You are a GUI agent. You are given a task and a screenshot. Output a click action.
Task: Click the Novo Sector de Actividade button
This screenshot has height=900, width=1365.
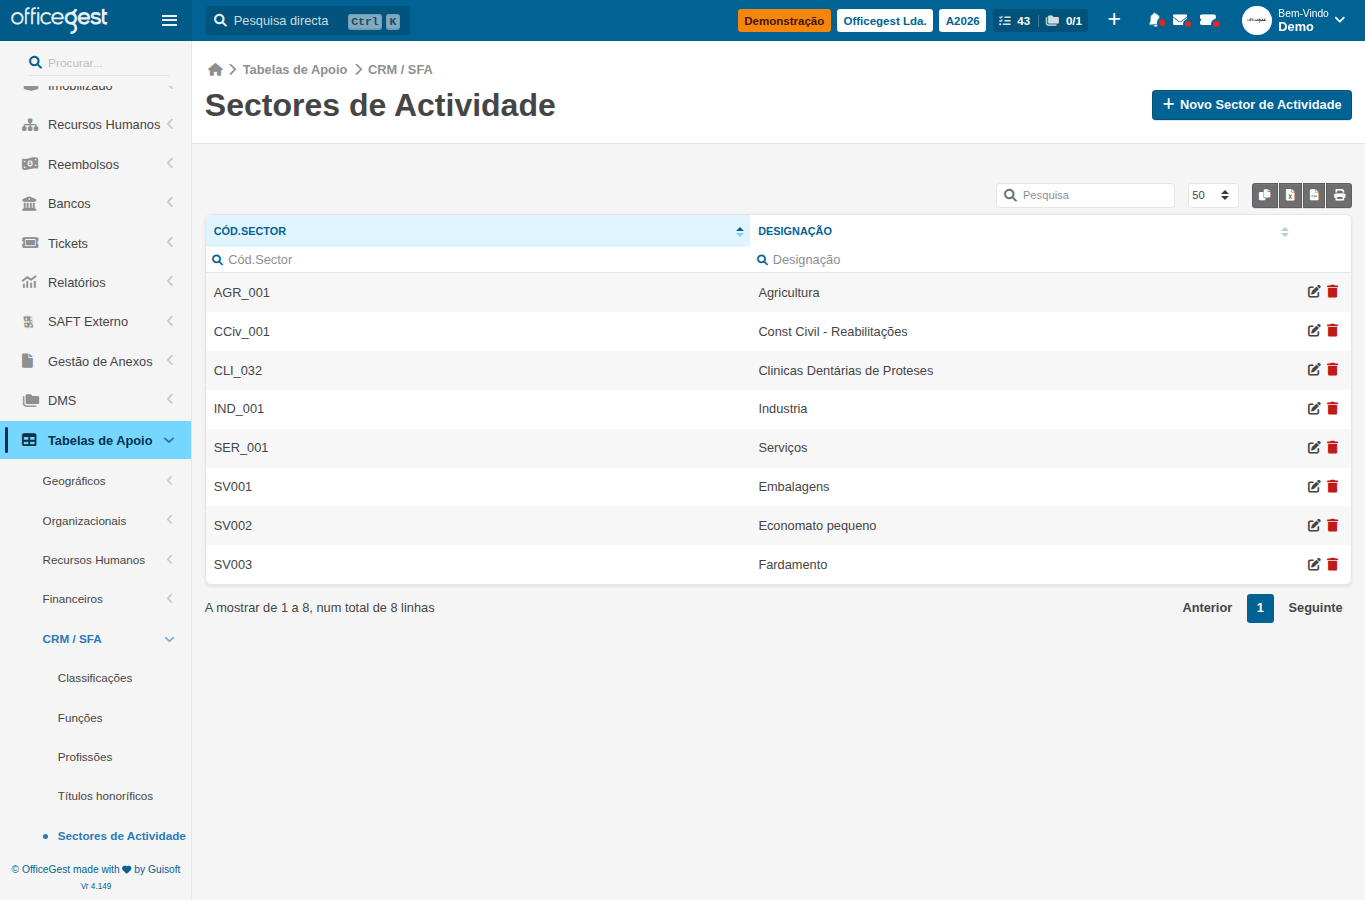coord(1252,105)
